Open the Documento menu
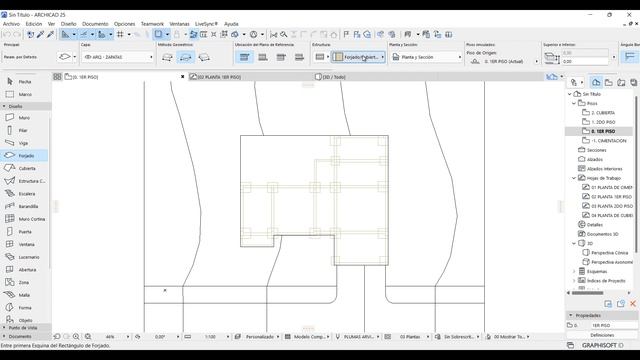Image resolution: width=640 pixels, height=360 pixels. point(95,24)
